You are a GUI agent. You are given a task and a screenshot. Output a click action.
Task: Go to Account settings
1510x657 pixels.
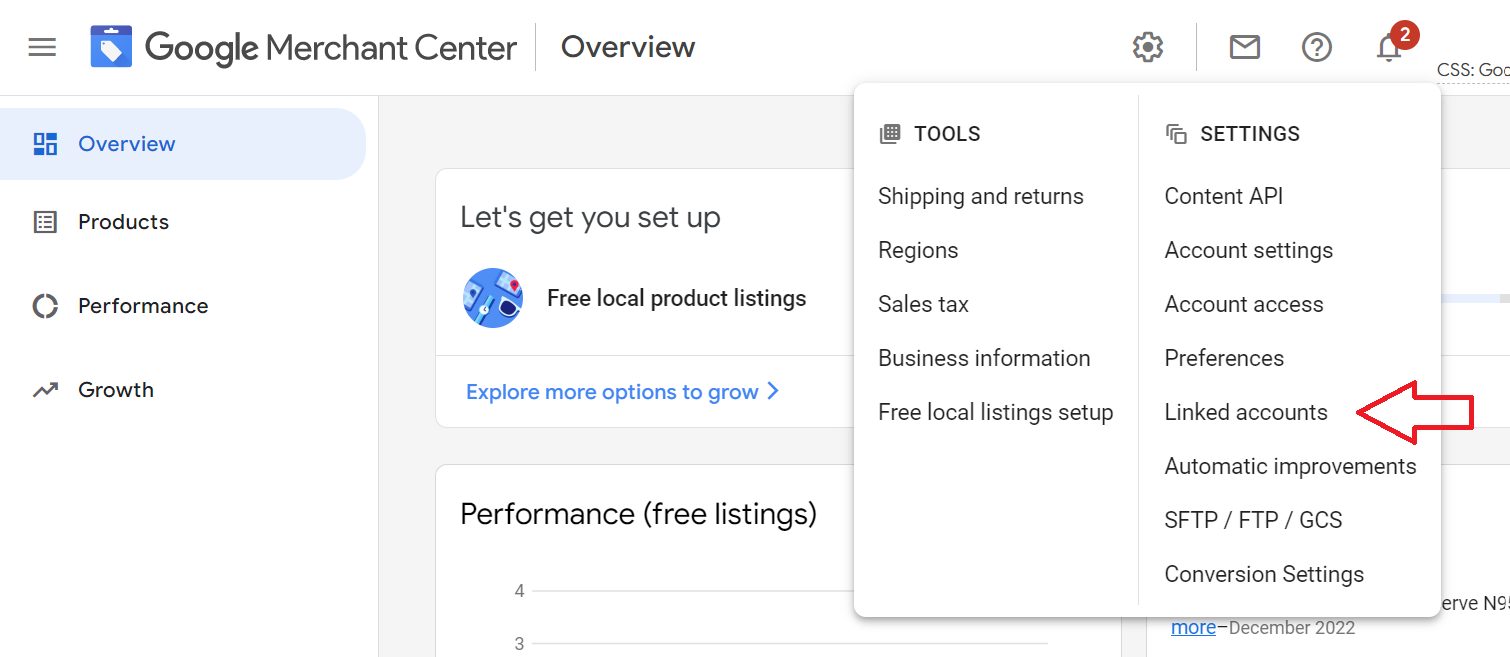[1249, 251]
